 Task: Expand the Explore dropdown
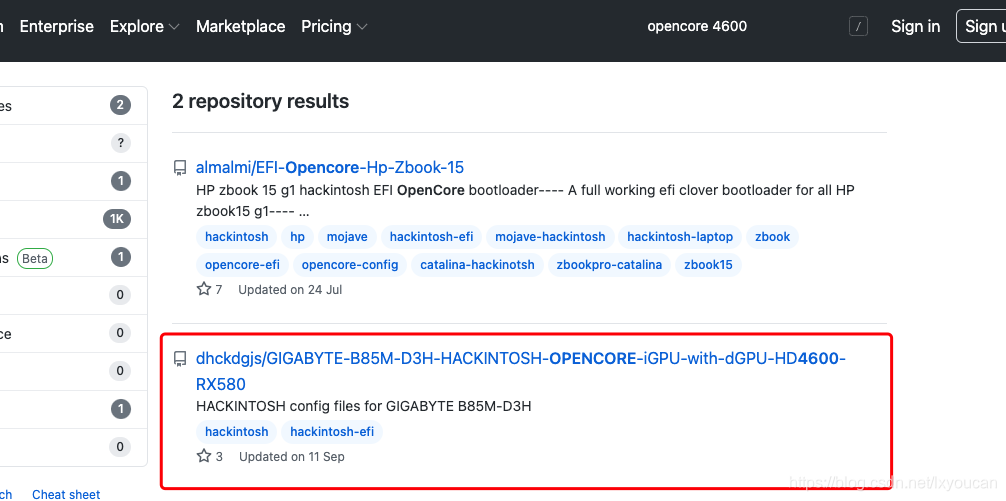[x=144, y=26]
